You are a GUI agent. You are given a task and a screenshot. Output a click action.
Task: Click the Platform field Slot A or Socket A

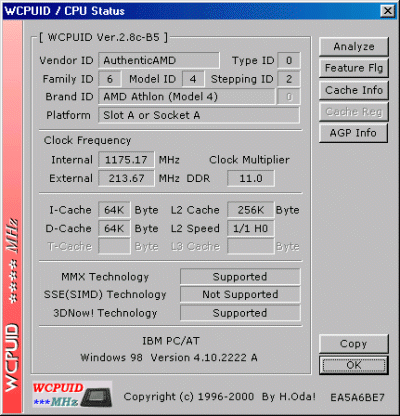[199, 115]
